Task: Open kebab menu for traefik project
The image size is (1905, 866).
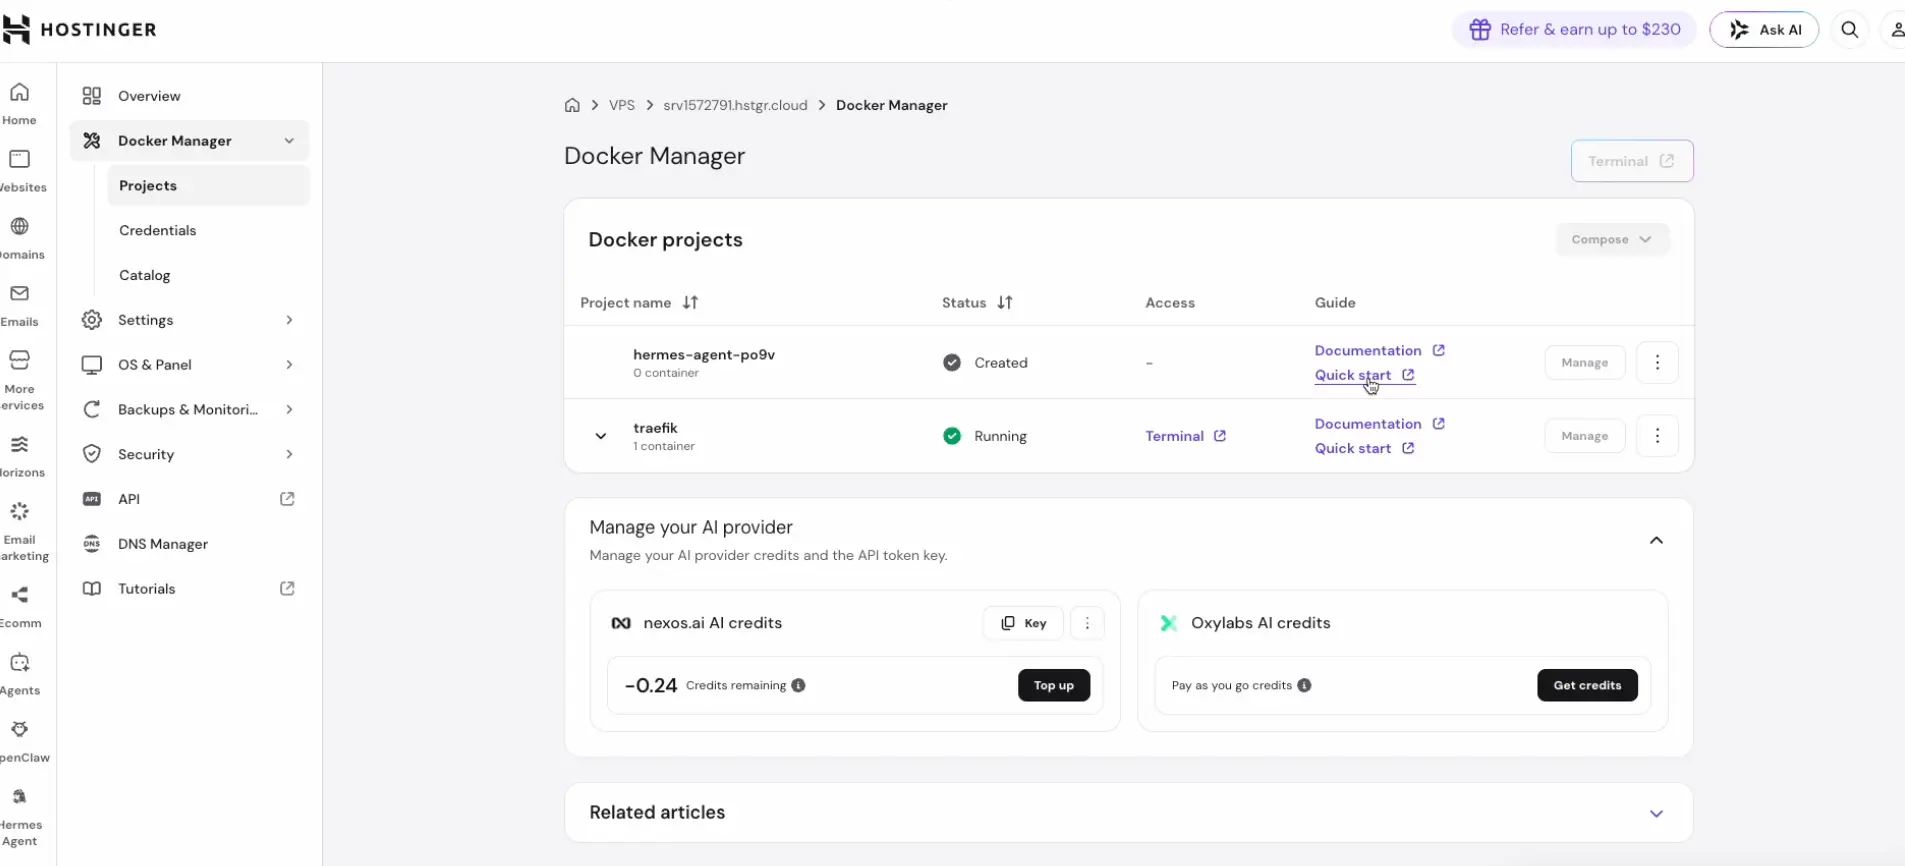Action: point(1657,436)
